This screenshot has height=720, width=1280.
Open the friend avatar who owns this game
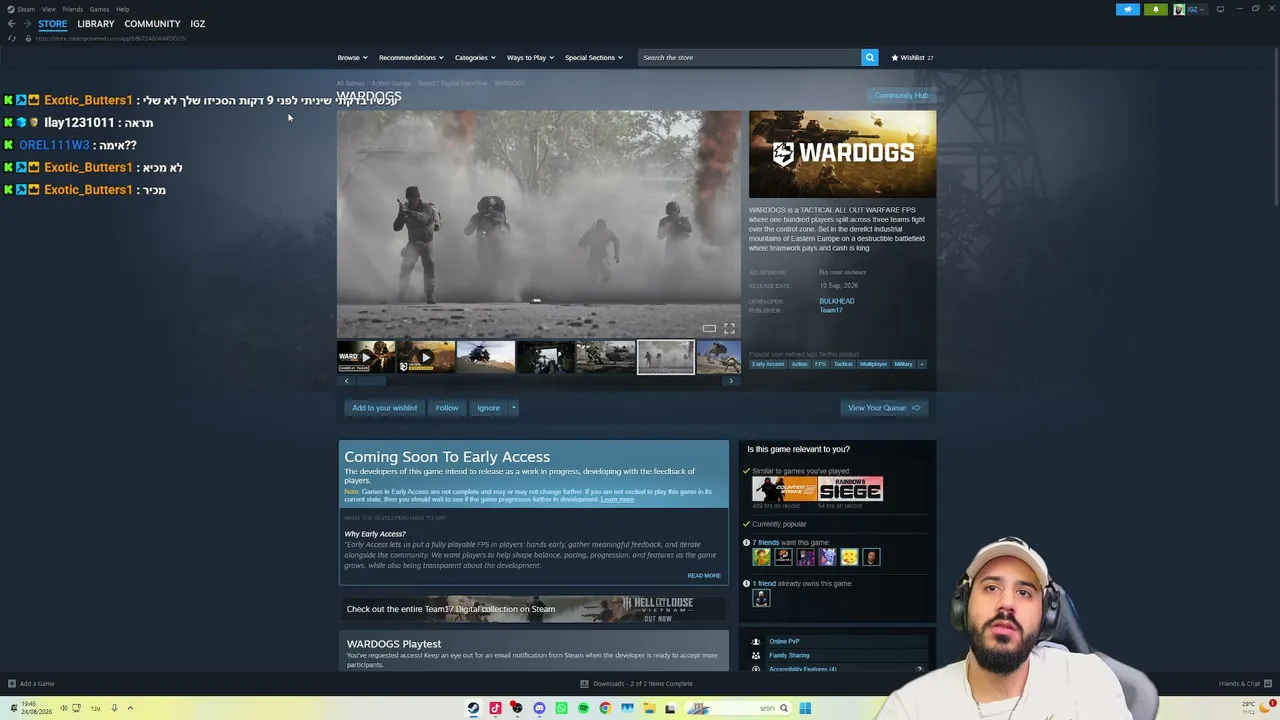coord(761,598)
